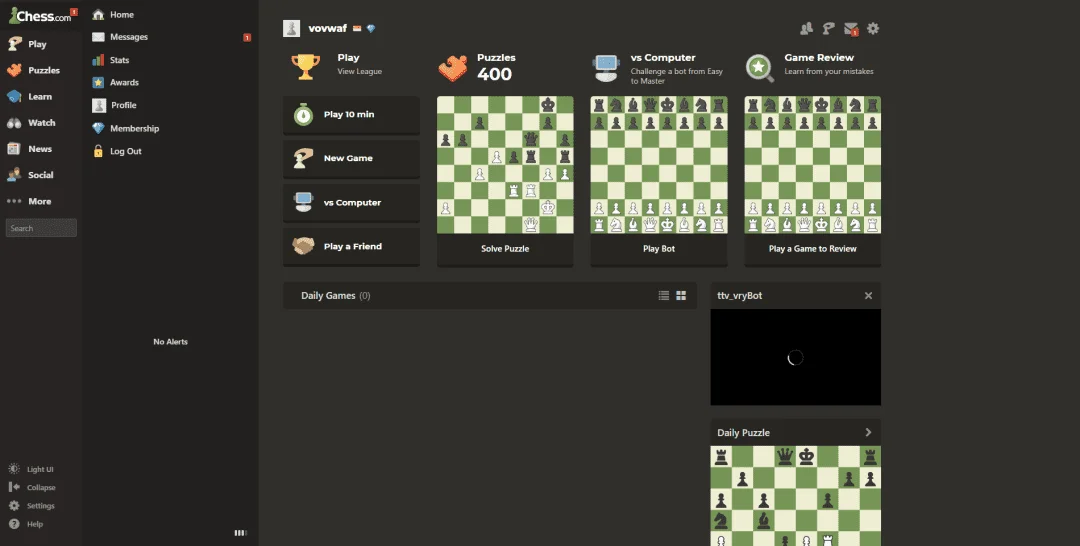Click the Chess.com logo
Viewport: 1080px width, 546px height.
40,16
